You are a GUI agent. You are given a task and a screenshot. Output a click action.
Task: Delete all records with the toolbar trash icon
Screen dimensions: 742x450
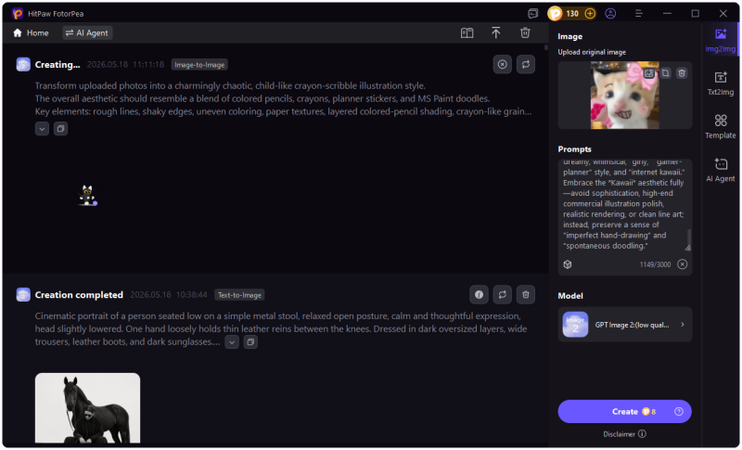[525, 33]
